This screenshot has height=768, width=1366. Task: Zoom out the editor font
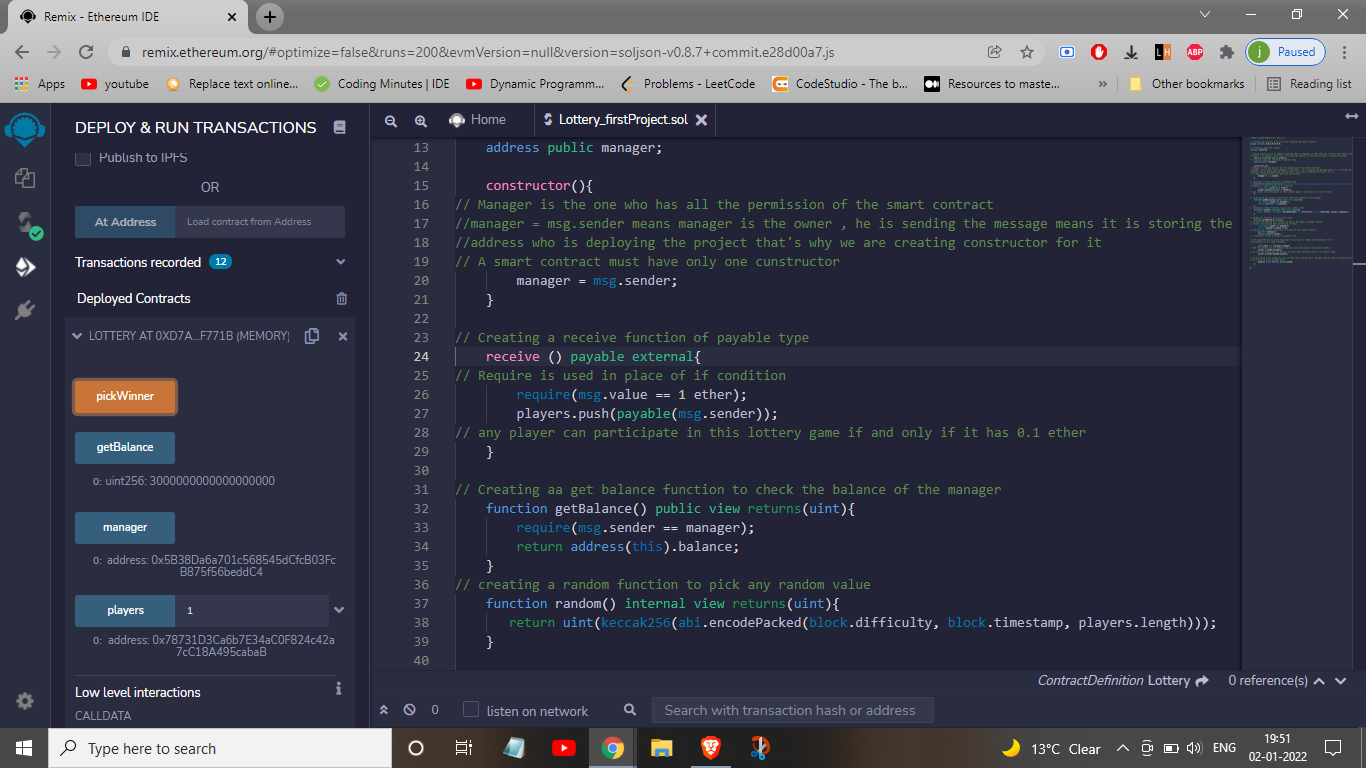click(391, 120)
